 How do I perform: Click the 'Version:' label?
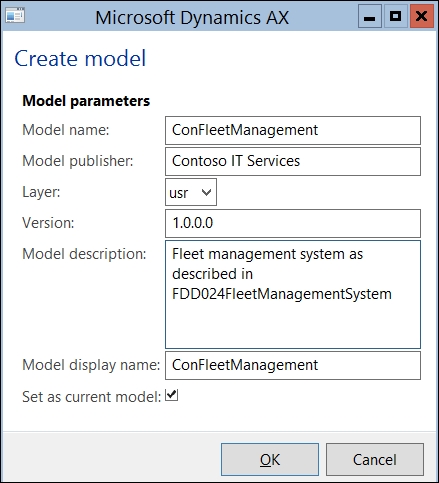[48, 223]
